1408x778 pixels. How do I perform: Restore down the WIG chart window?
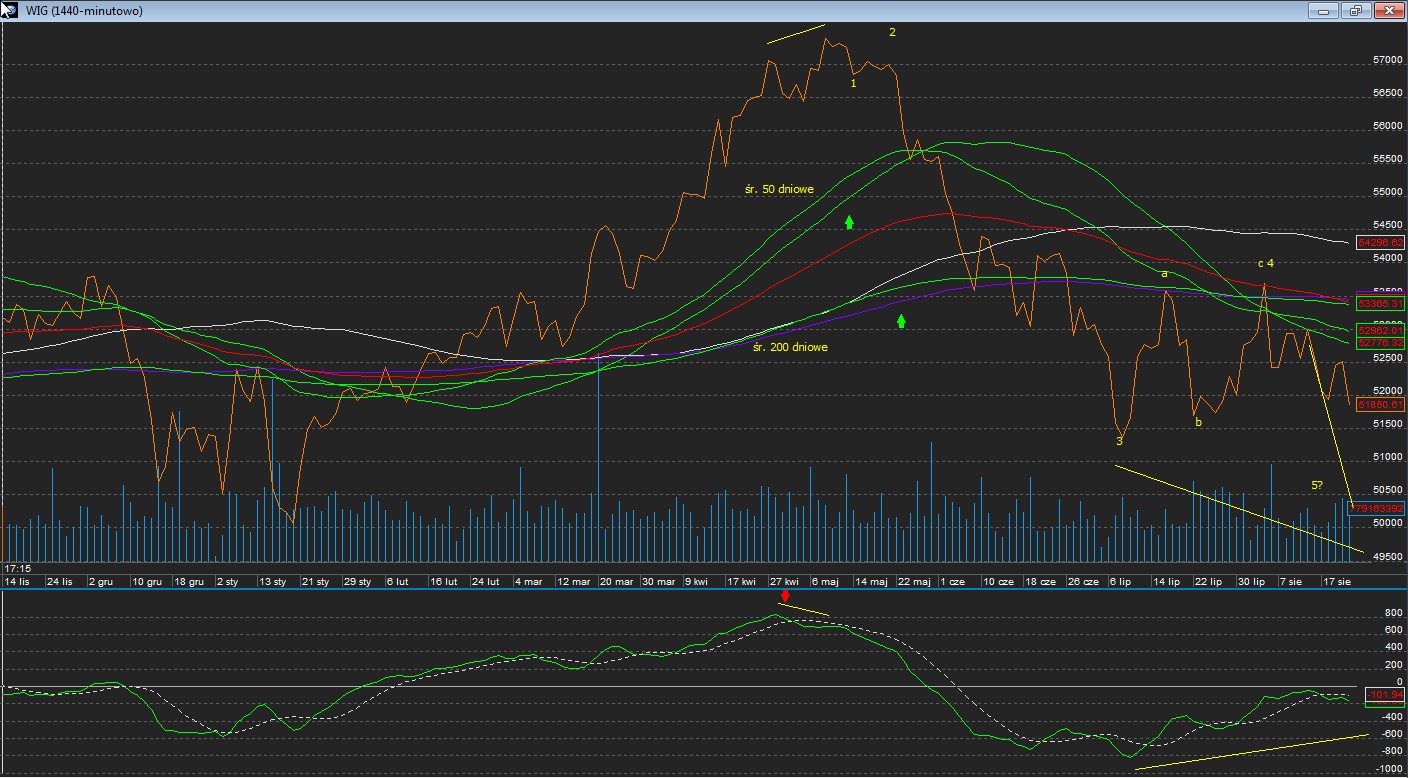[1356, 10]
